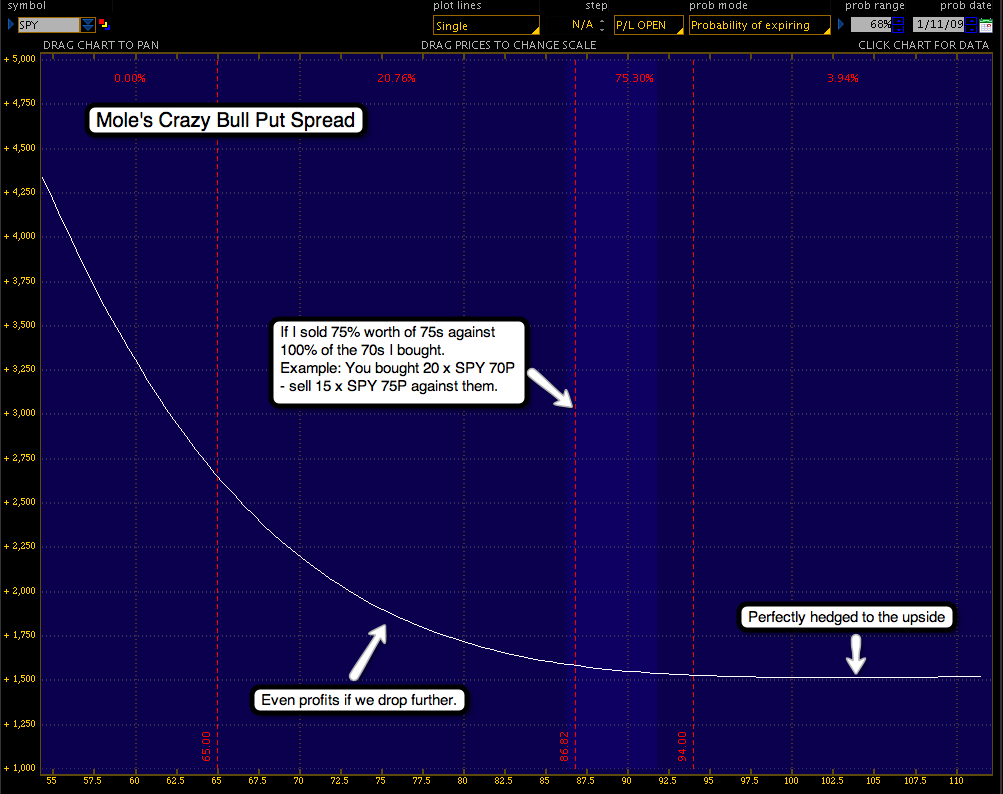
Task: Click the symbol linking color squares icon
Action: click(x=104, y=24)
